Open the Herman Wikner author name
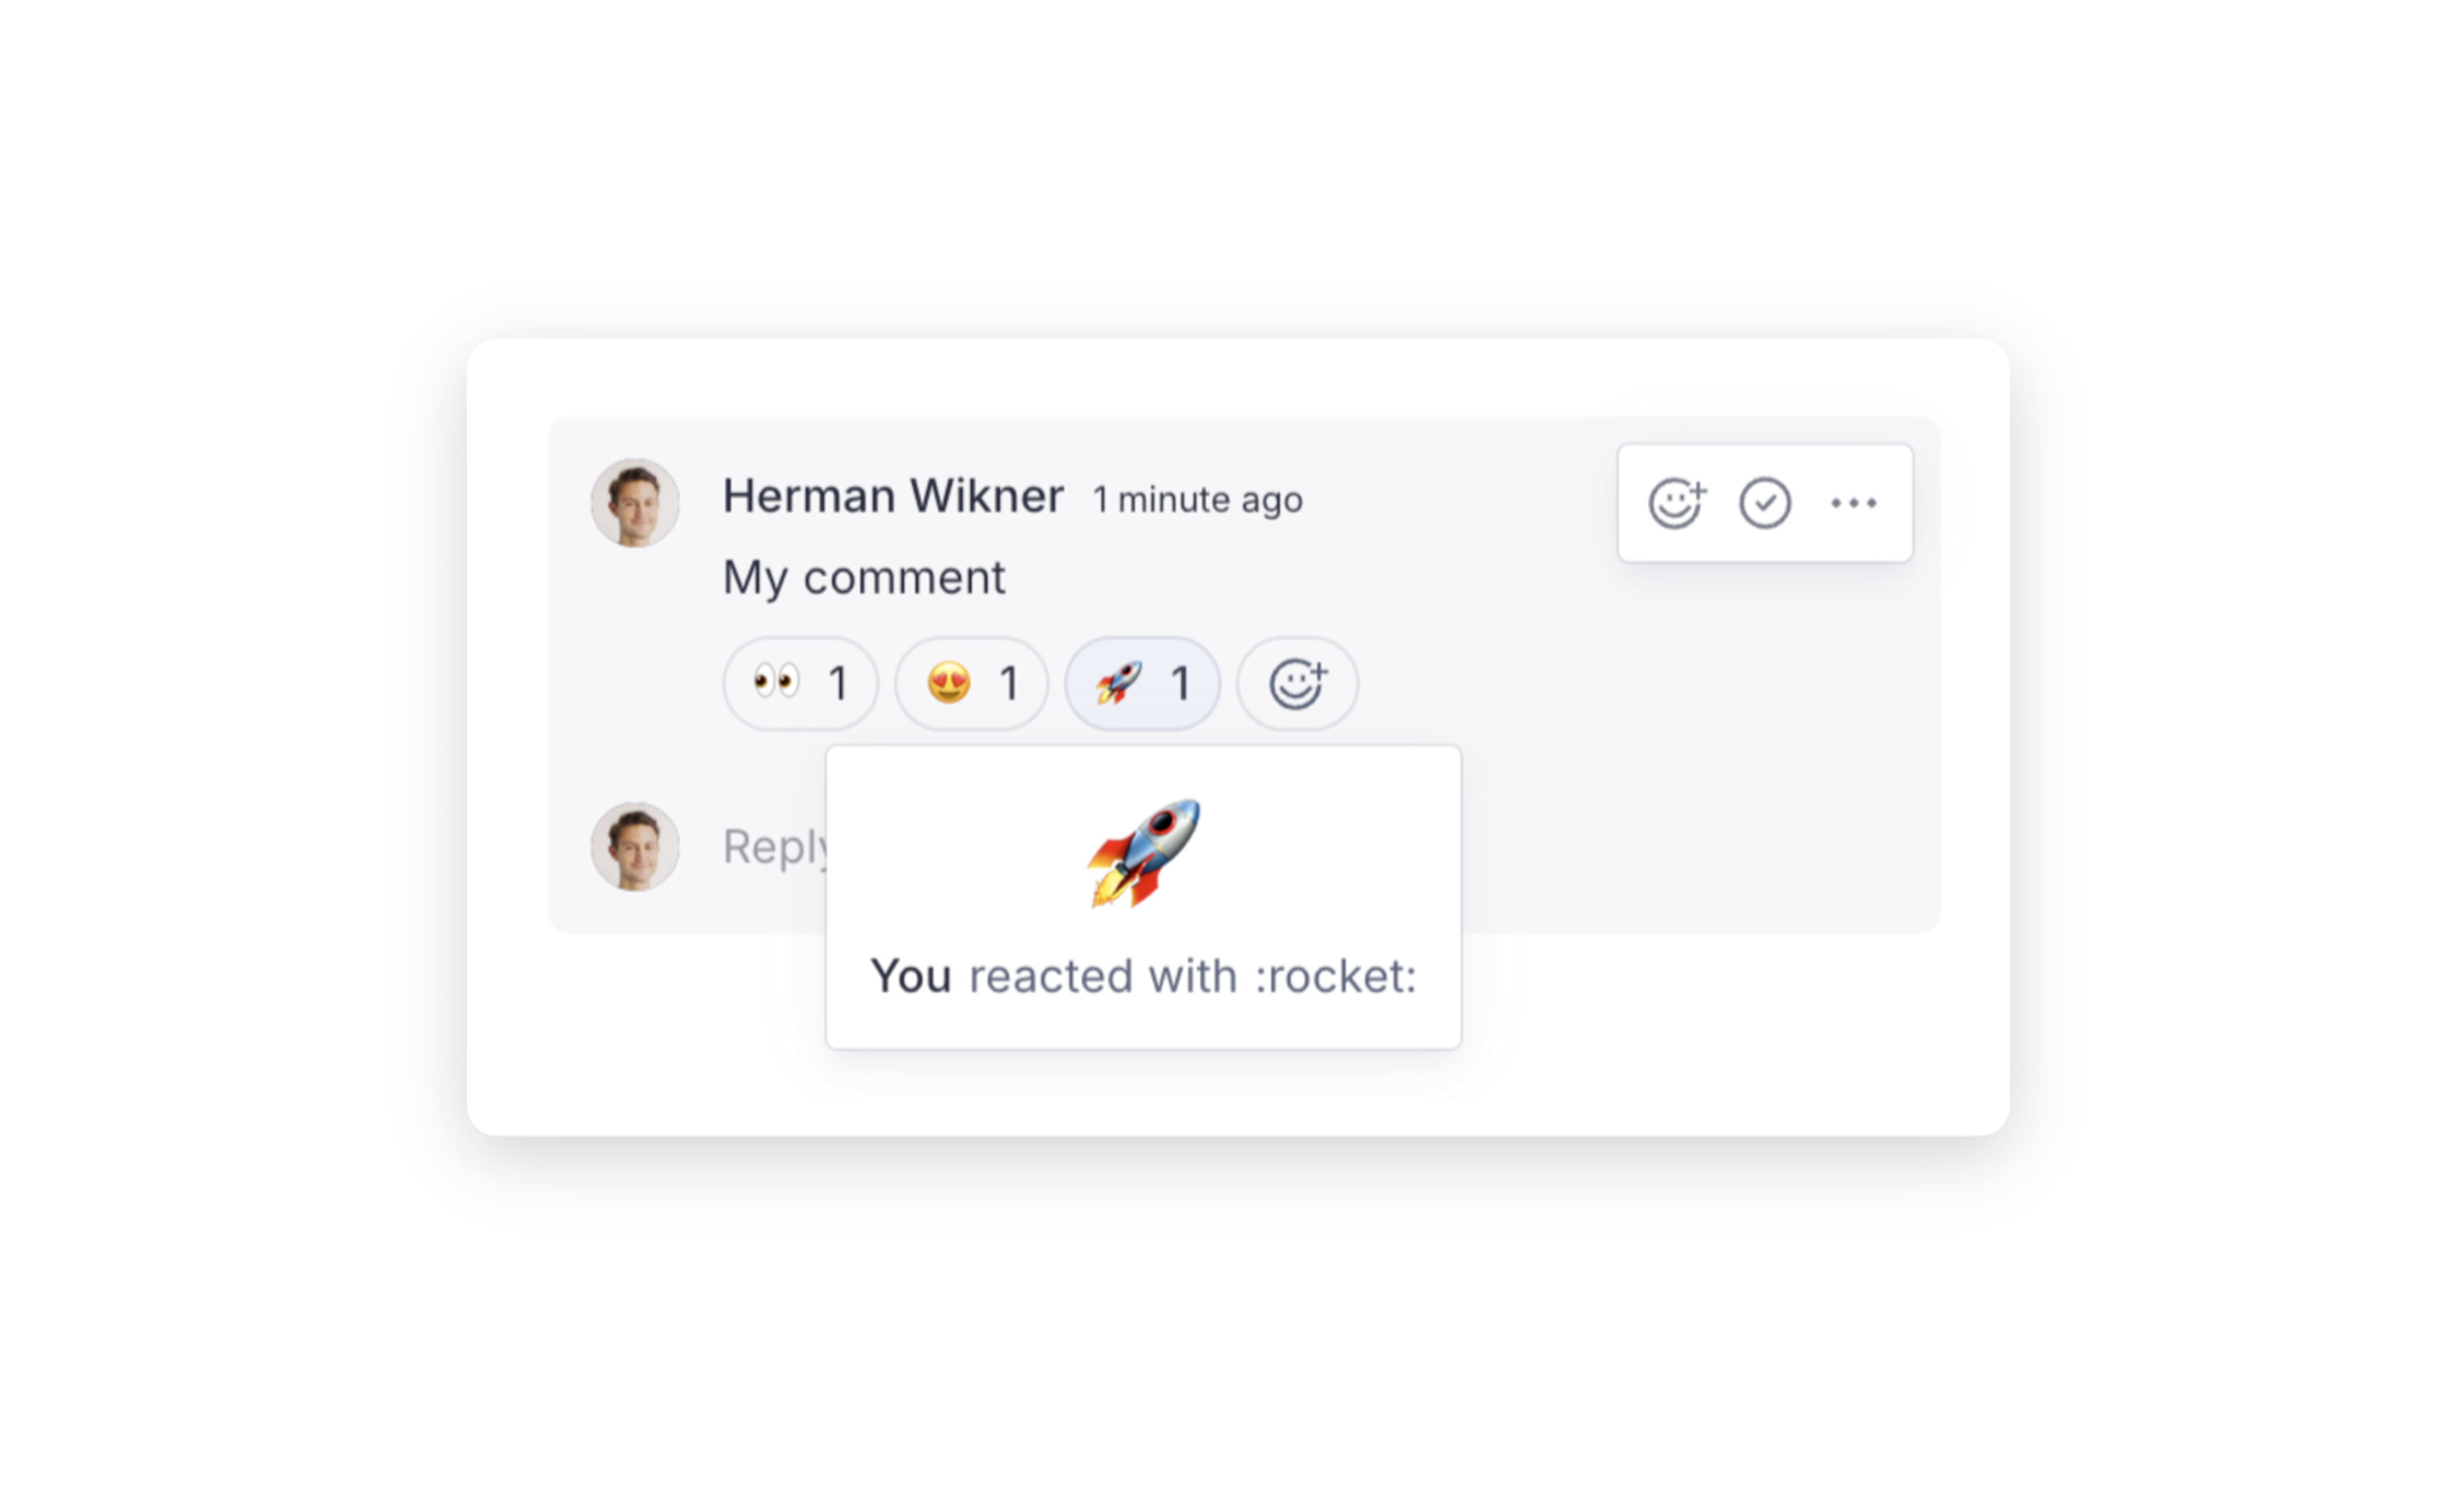The height and width of the screenshot is (1503, 2464). [893, 496]
